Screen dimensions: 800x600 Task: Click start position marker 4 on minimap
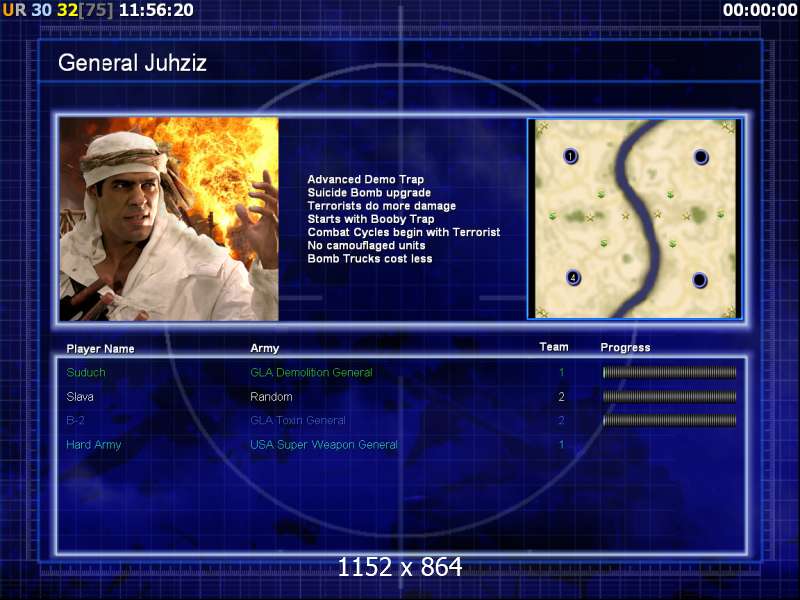point(573,278)
